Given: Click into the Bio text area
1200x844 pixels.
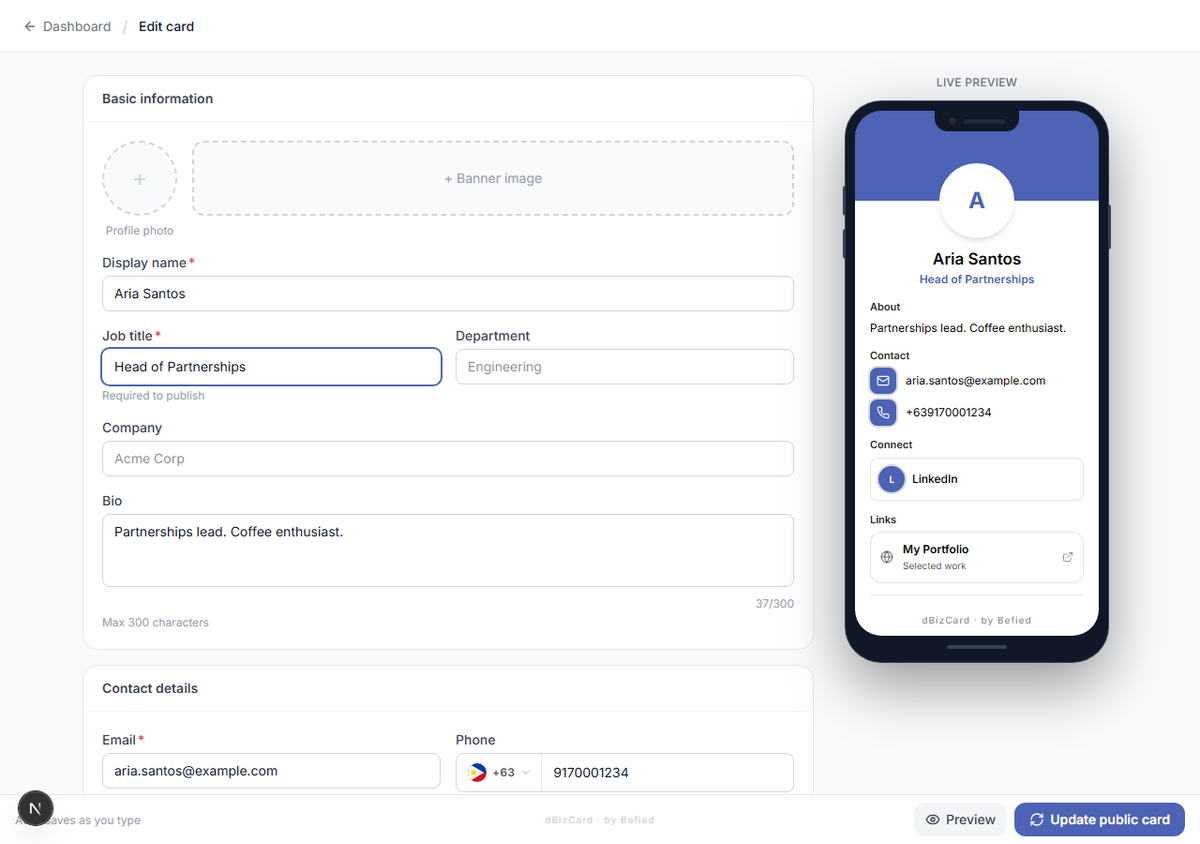Looking at the screenshot, I should (x=448, y=550).
